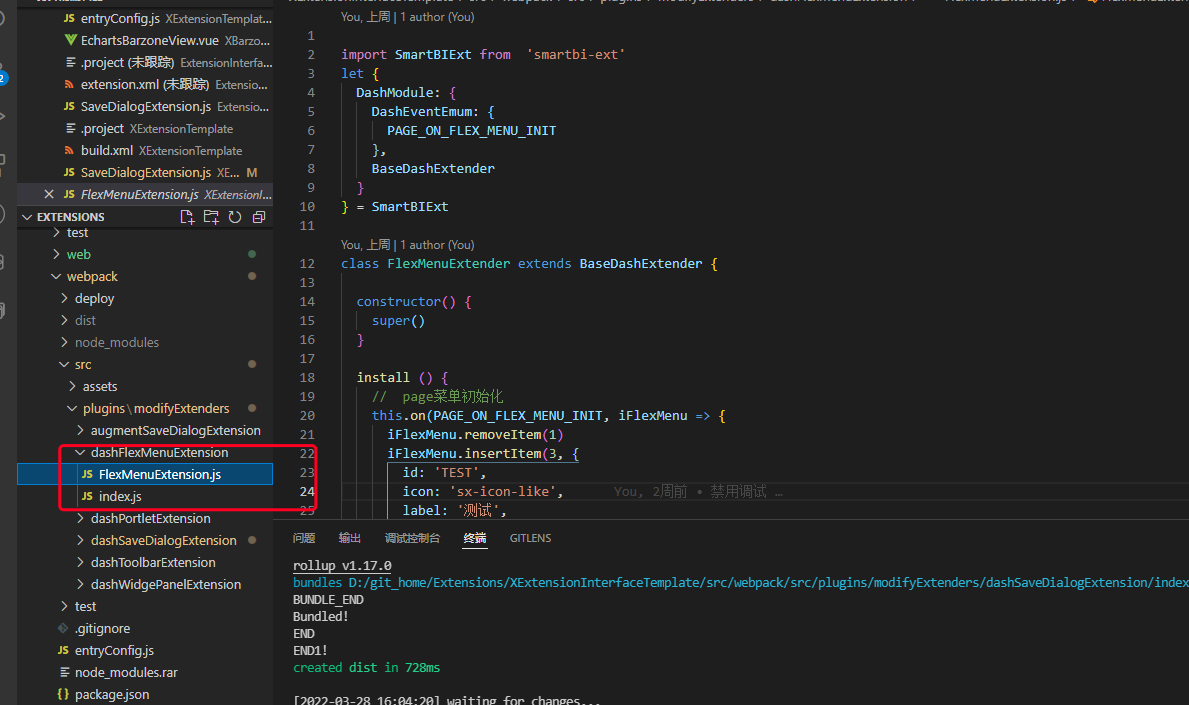Click the file icon beside node_modules.rar
Image resolution: width=1189 pixels, height=705 pixels.
click(x=64, y=672)
